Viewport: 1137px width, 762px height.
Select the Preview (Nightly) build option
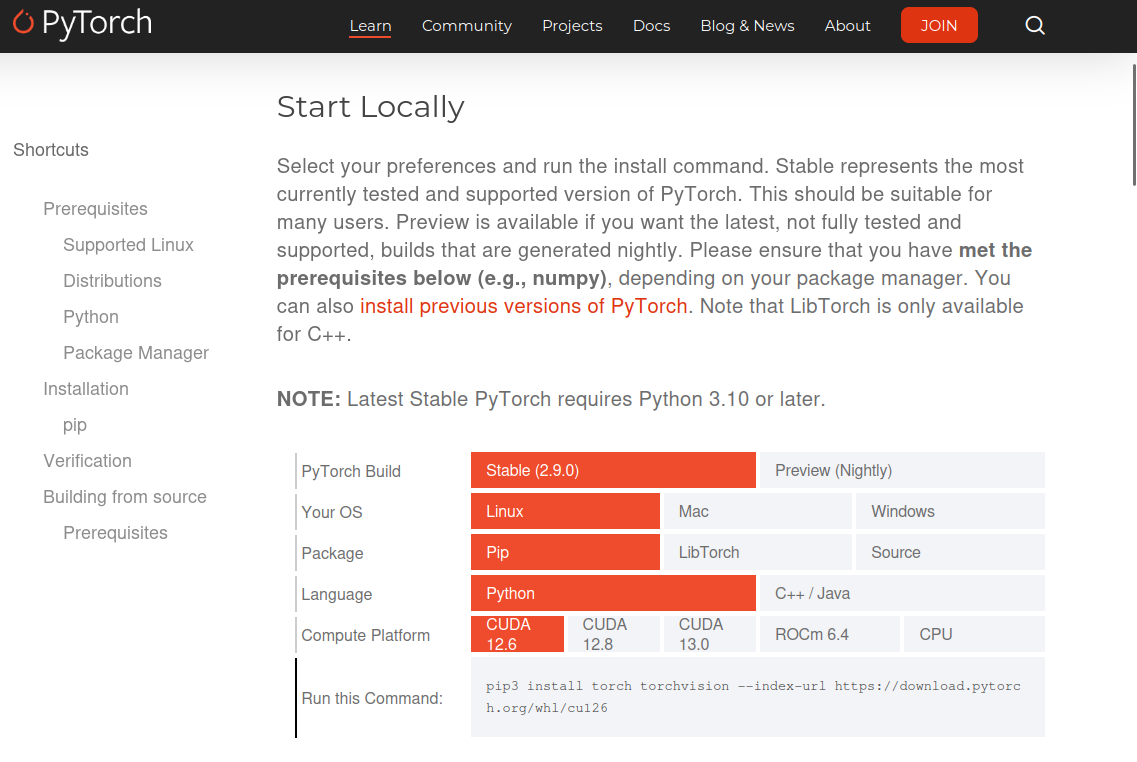901,470
